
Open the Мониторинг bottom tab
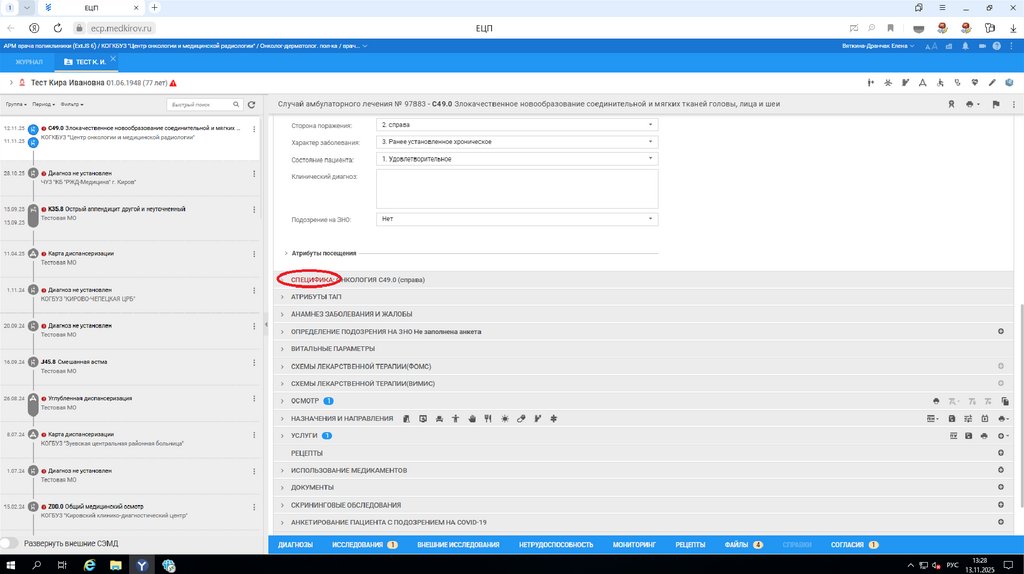click(634, 545)
